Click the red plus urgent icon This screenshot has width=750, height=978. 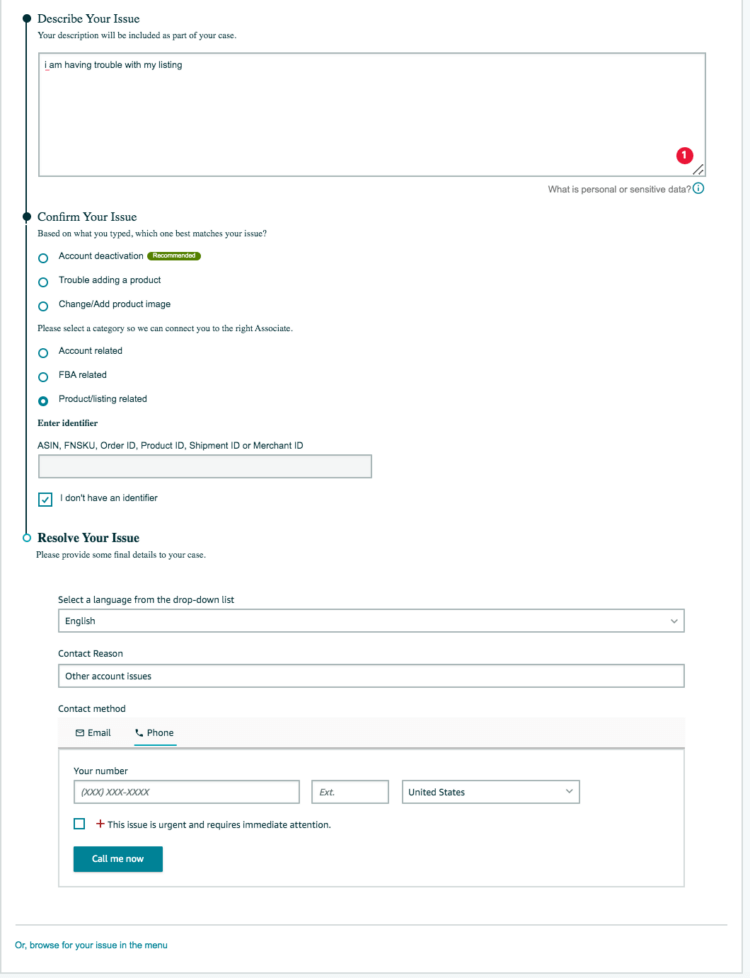pos(100,824)
